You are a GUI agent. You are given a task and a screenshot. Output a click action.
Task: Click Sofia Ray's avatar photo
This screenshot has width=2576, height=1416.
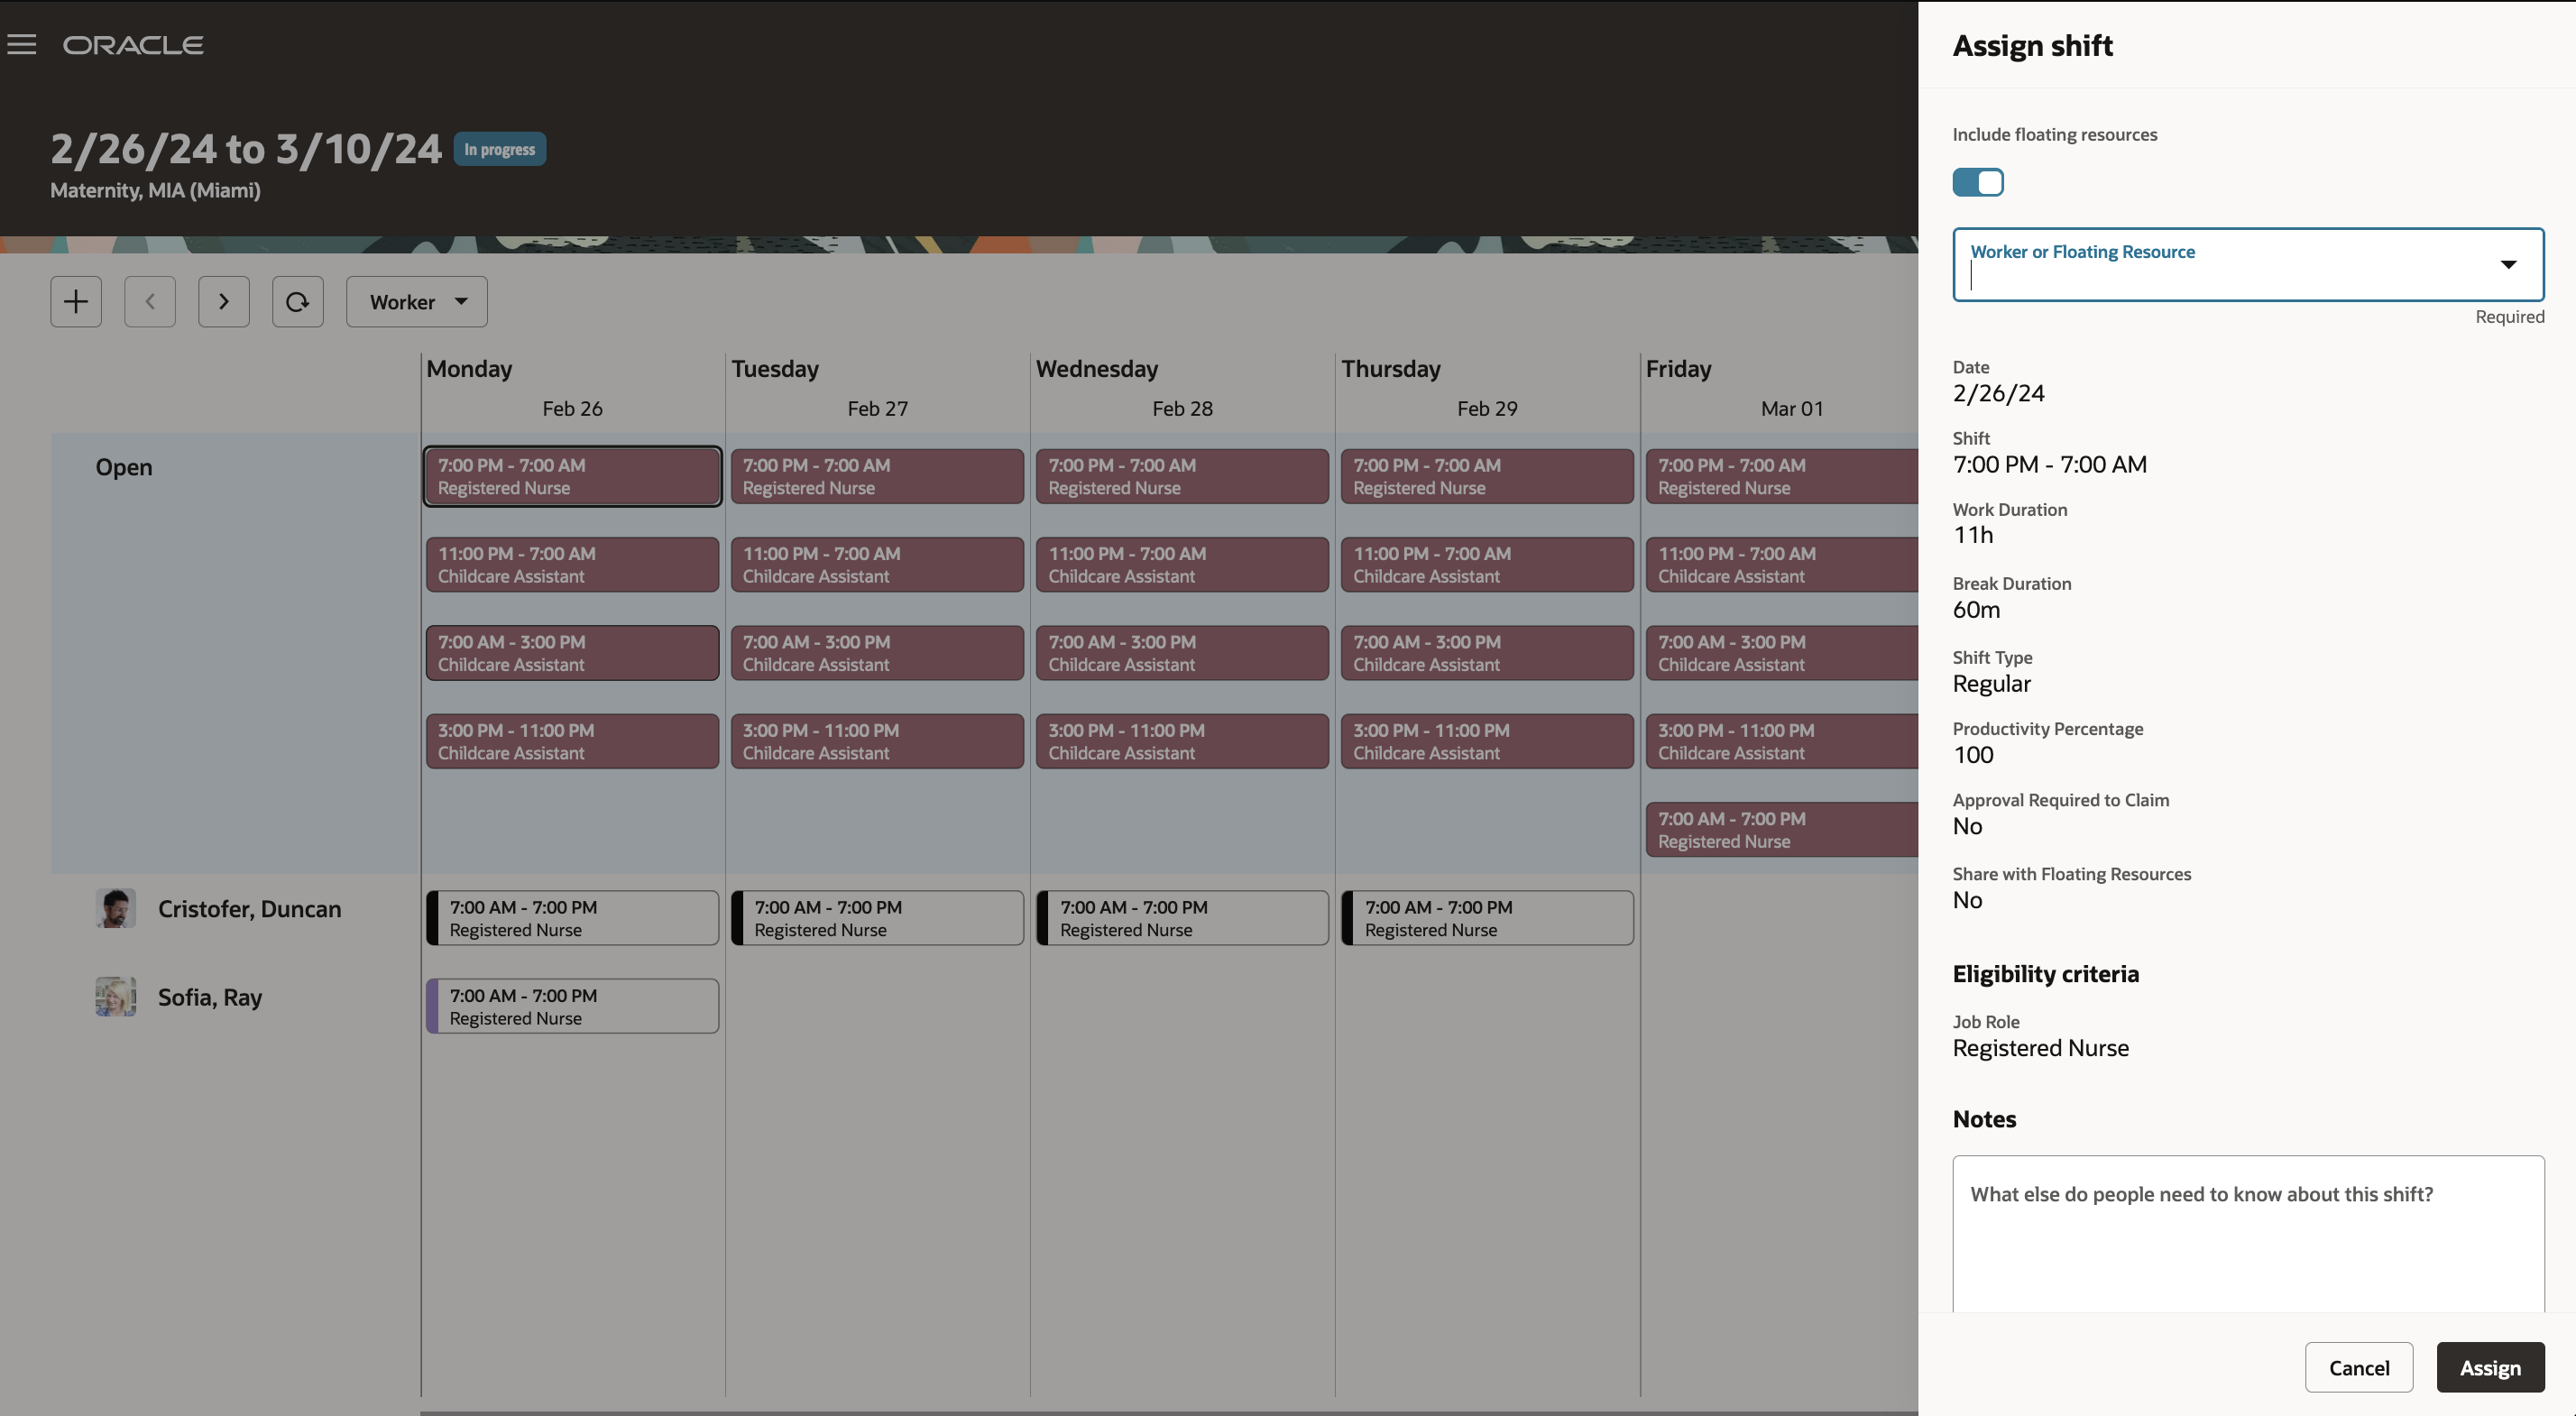116,996
